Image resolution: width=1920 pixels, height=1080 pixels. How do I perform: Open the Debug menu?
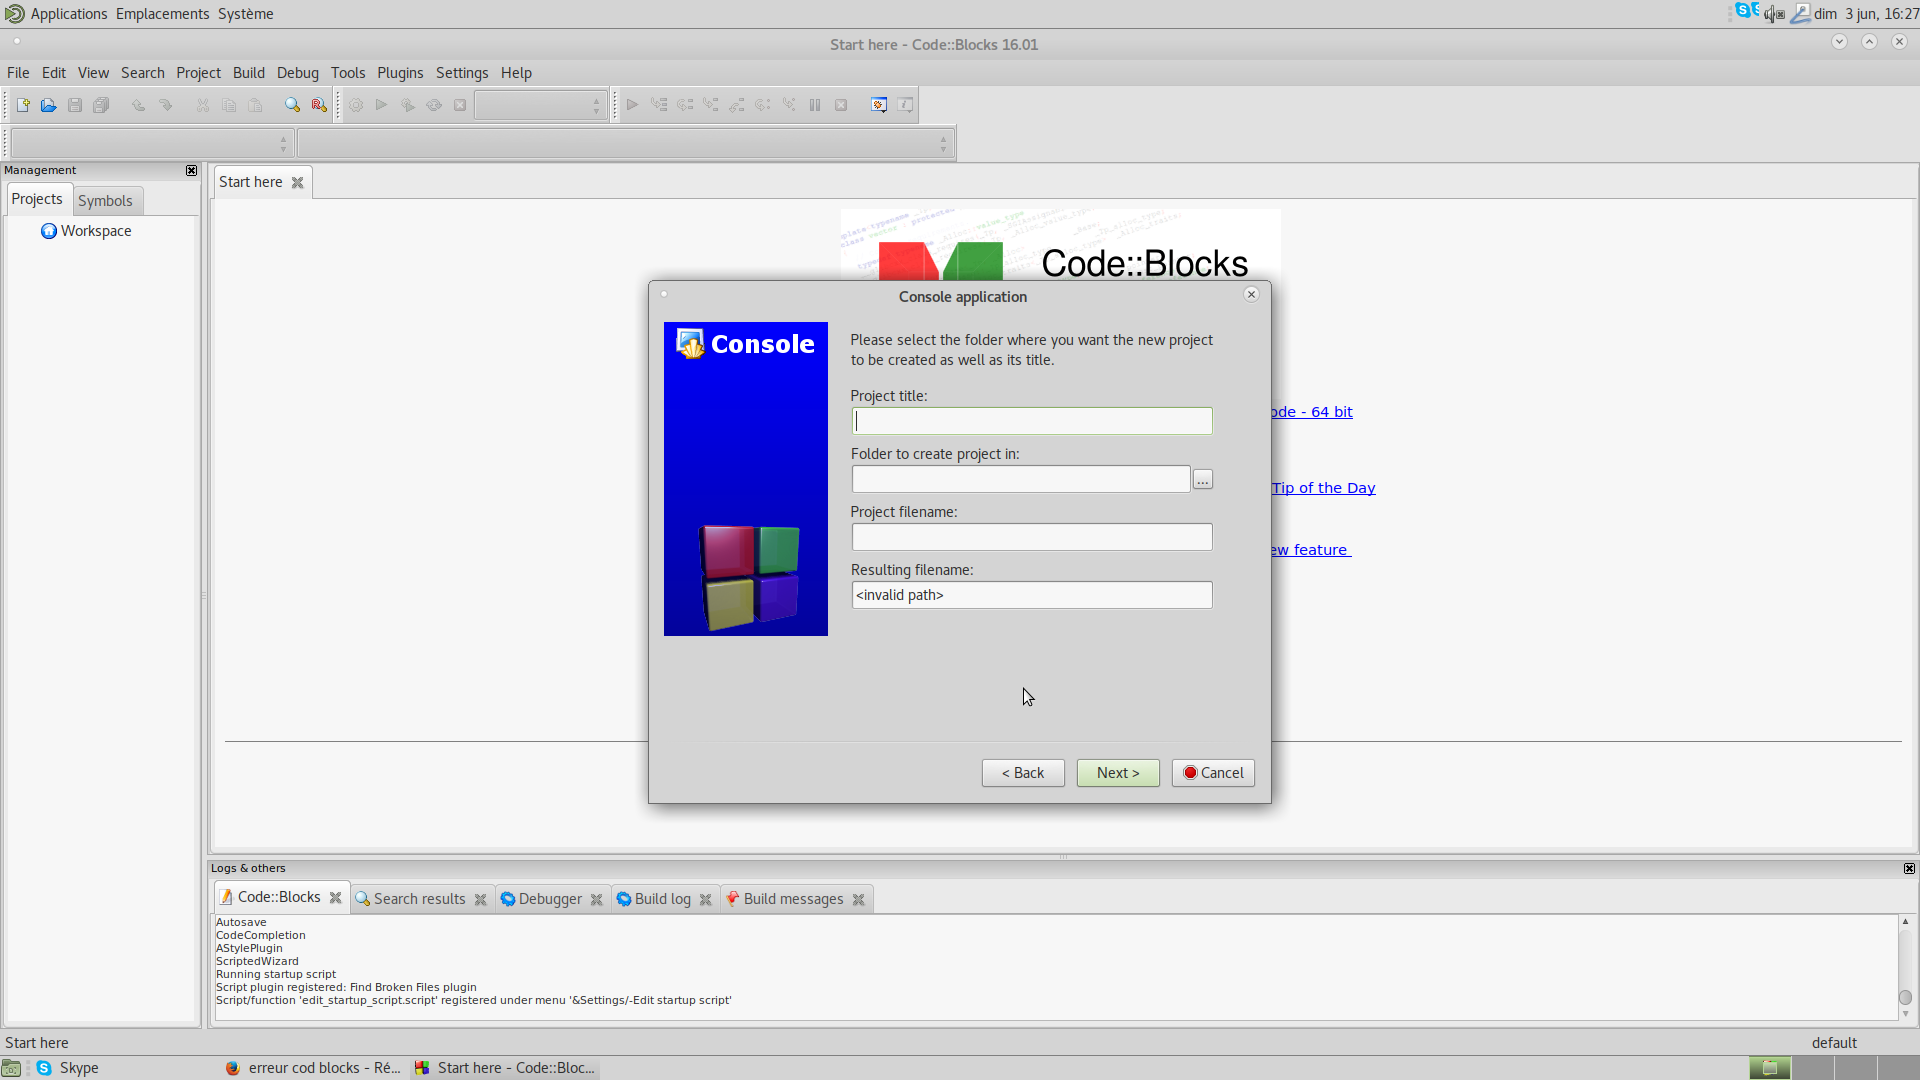[x=298, y=73]
